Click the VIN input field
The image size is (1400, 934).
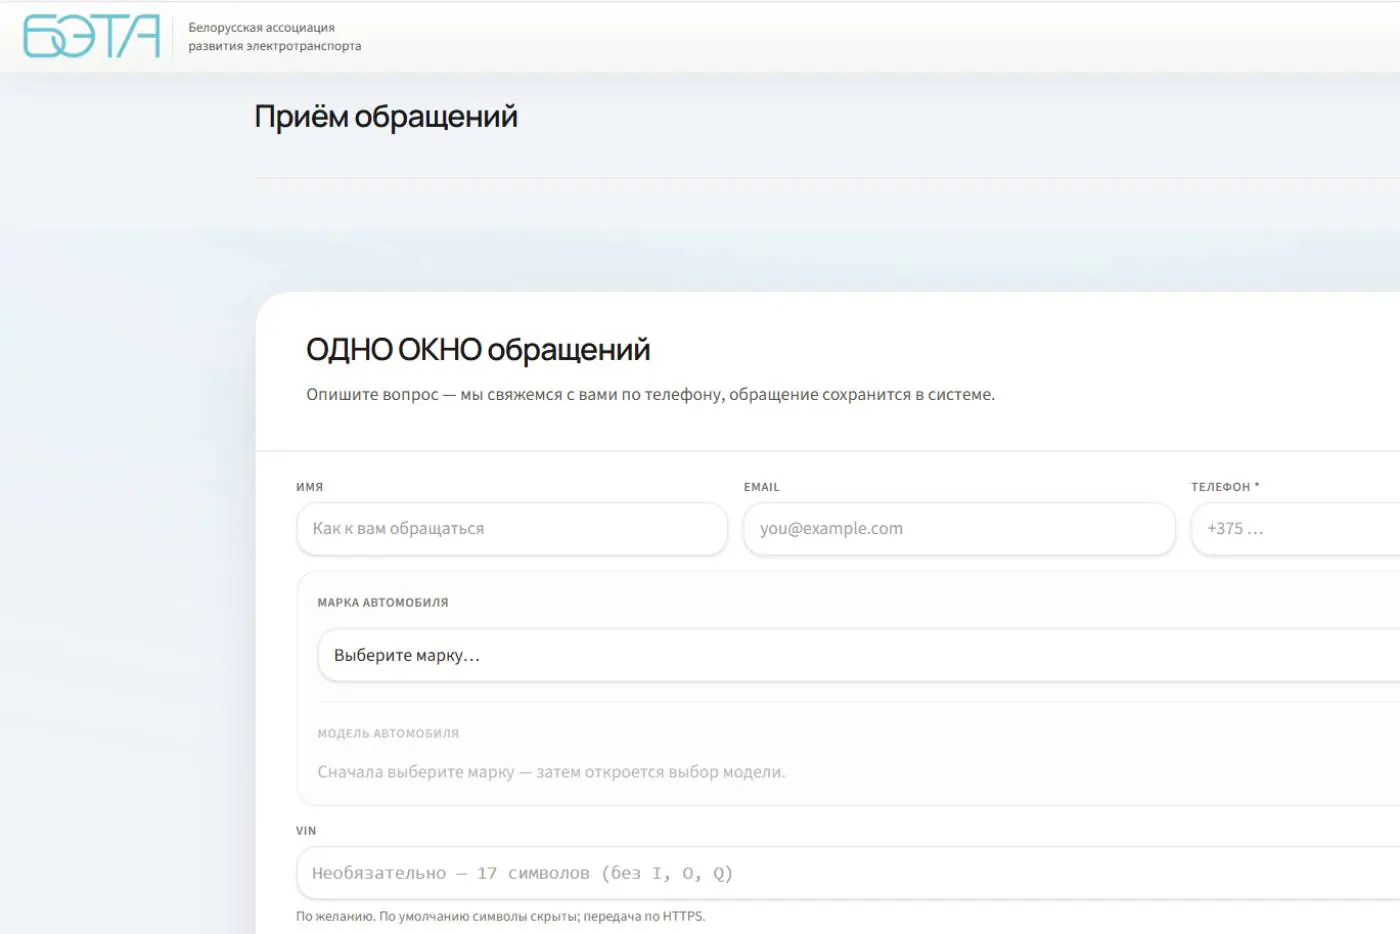(x=848, y=873)
